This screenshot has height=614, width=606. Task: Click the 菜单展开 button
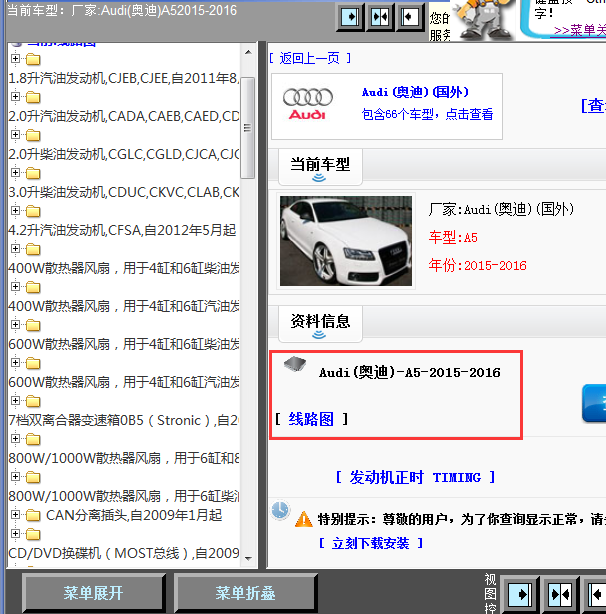click(93, 593)
